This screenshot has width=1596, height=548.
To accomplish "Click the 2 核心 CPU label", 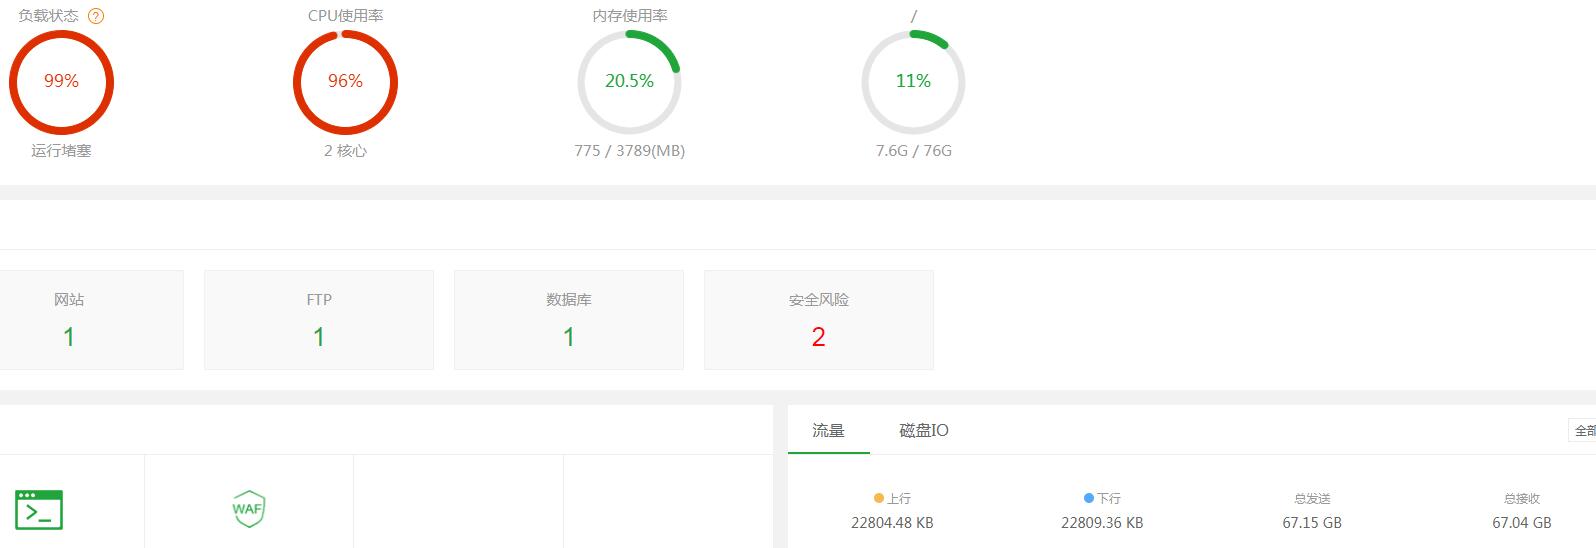I will point(345,151).
